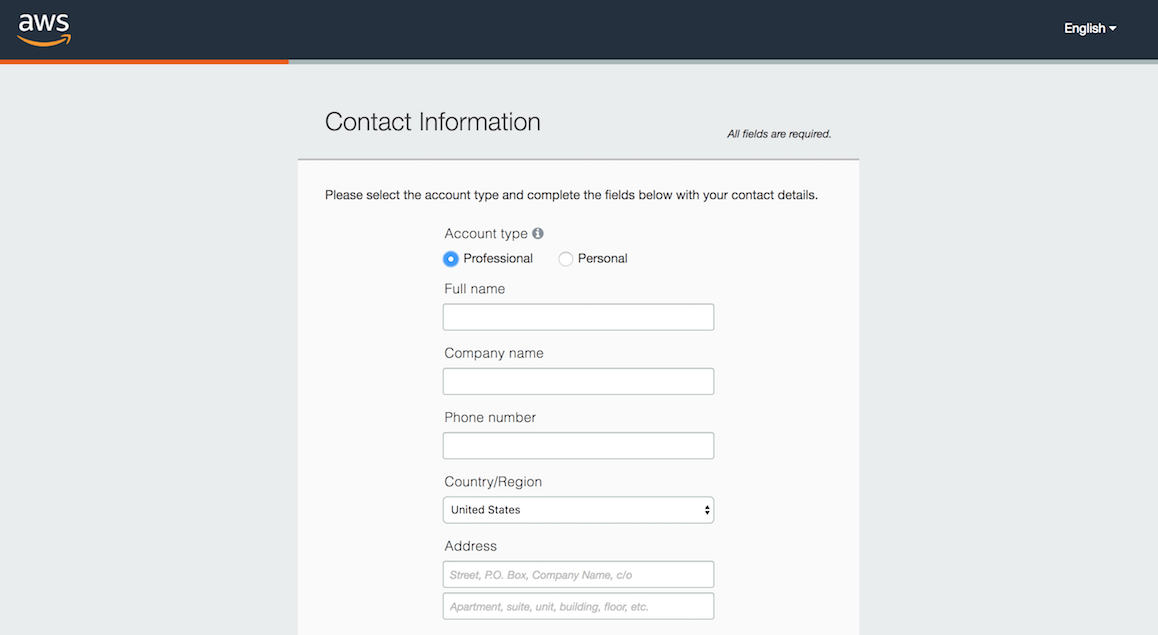Click the "Phone number" label
Image resolution: width=1158 pixels, height=635 pixels.
click(489, 417)
